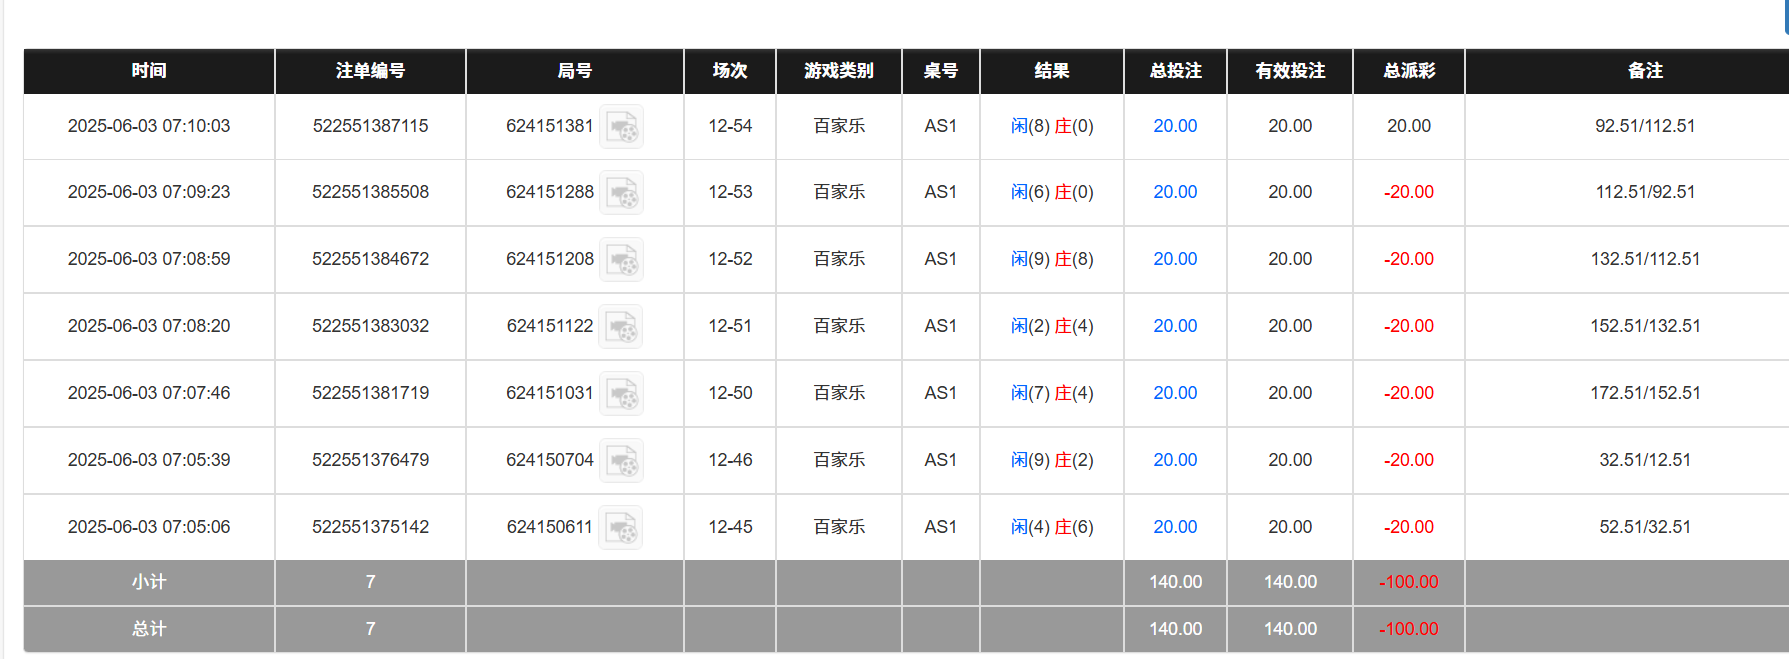Click the 注单编号 column header
This screenshot has height=659, width=1789.
(x=370, y=71)
